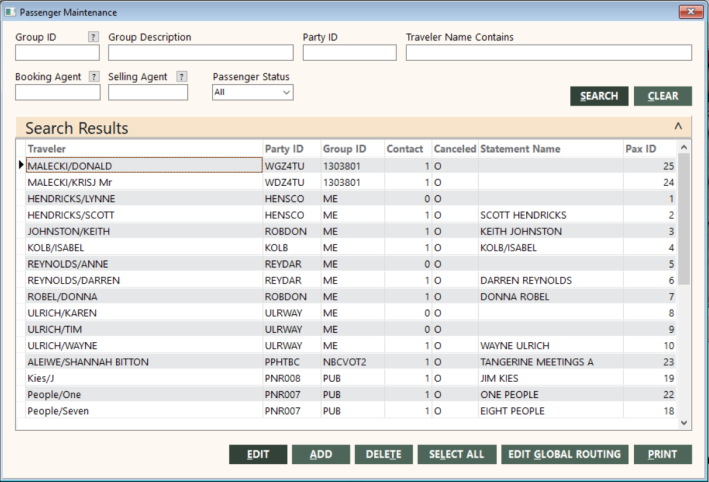The image size is (709, 482).
Task: Click the SCOTT HENDRICKS statement name cell
Action: [551, 215]
